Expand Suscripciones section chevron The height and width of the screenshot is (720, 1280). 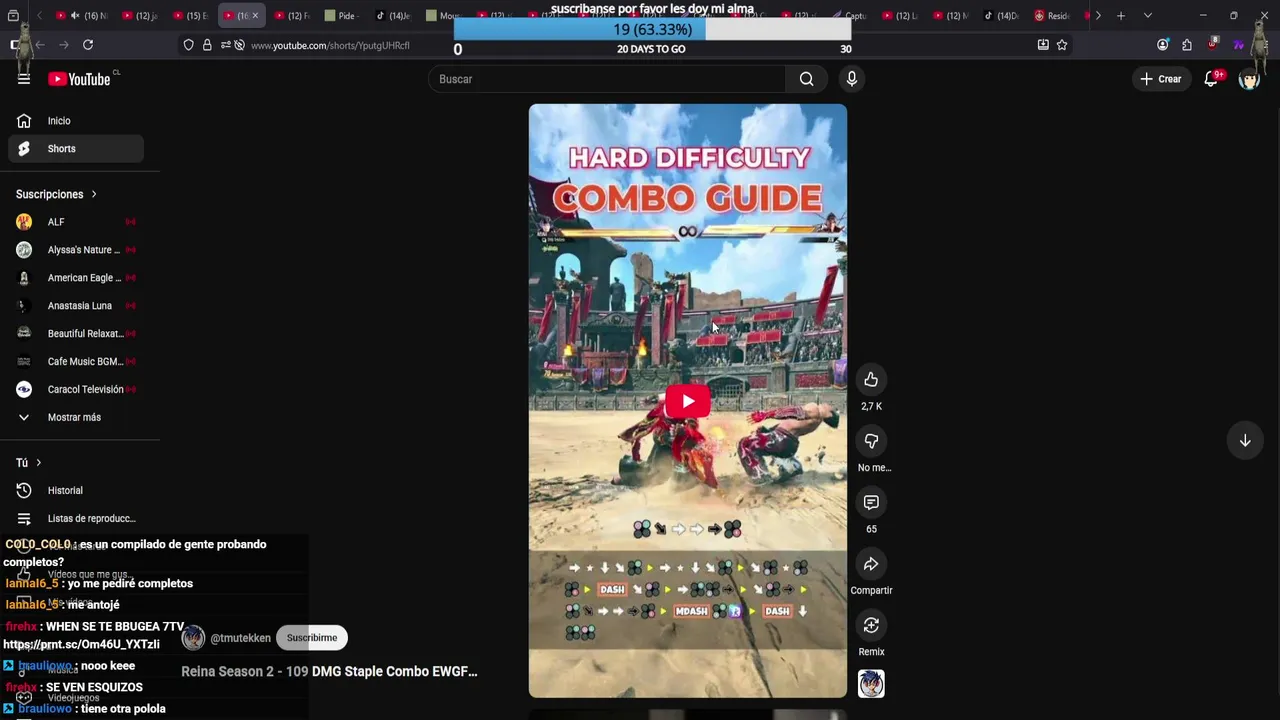point(94,194)
